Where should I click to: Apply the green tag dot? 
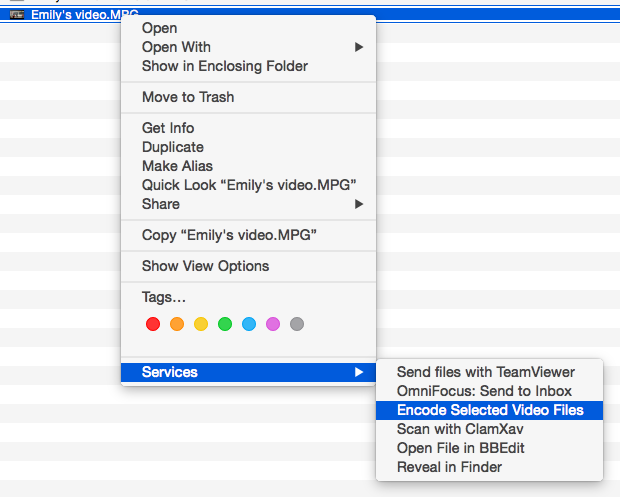225,324
